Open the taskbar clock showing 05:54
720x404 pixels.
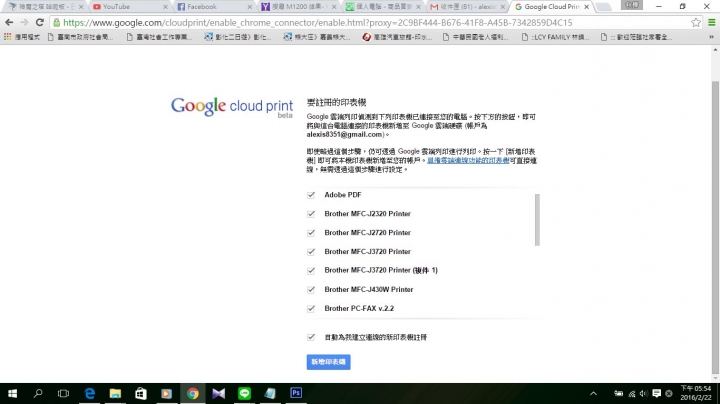(x=695, y=393)
